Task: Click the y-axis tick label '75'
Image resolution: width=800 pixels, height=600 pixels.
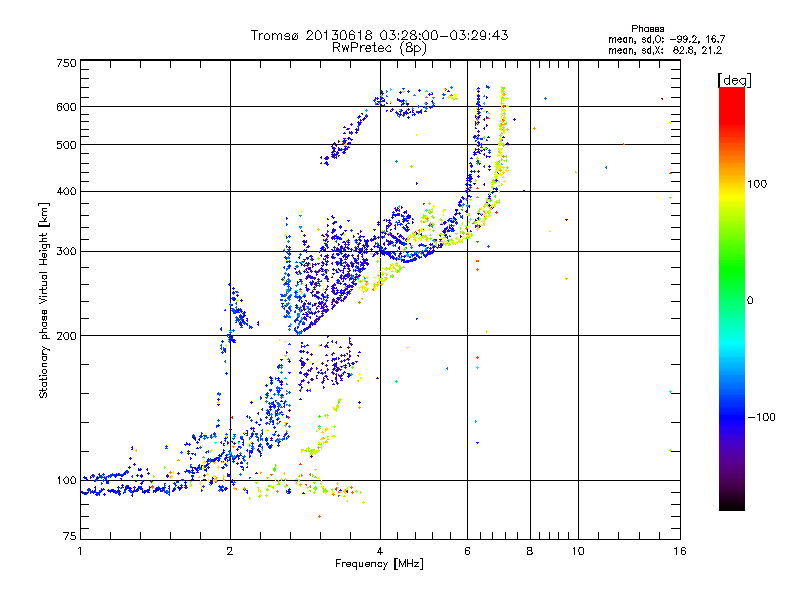Action: pos(70,536)
